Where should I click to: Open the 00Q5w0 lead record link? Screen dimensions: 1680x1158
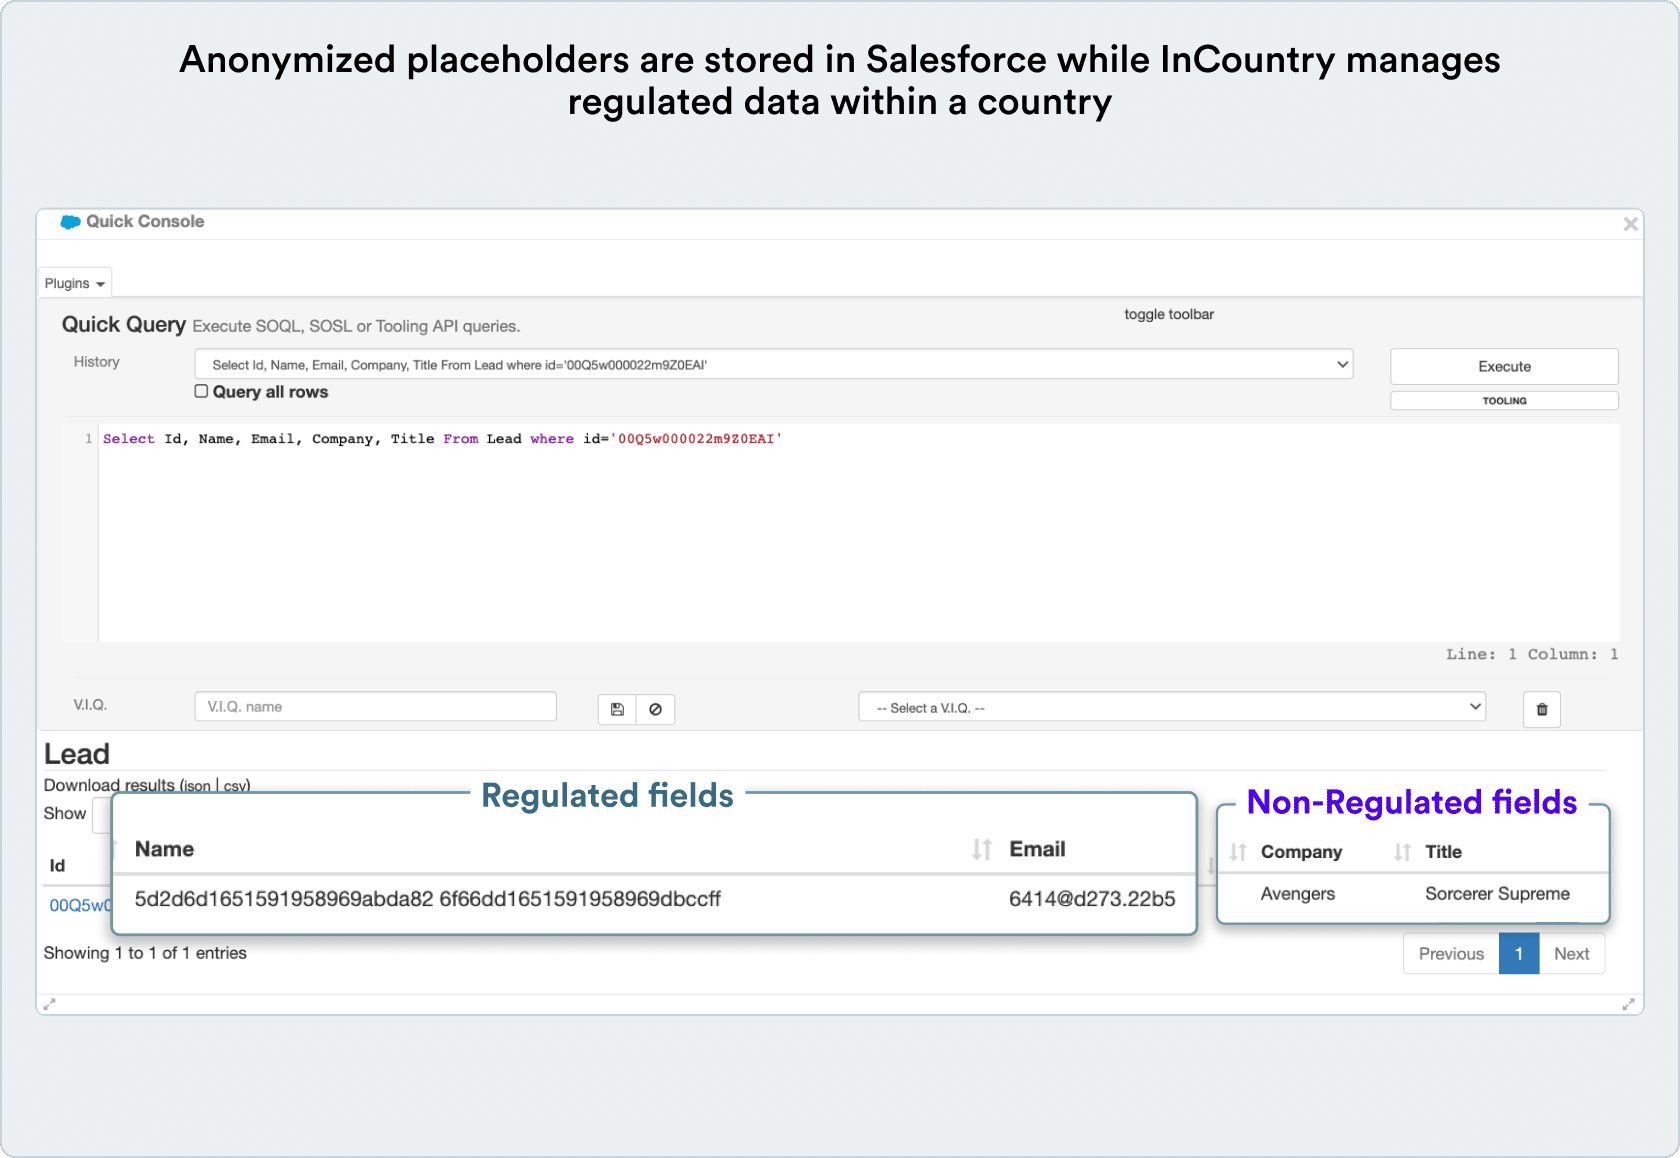coord(80,905)
